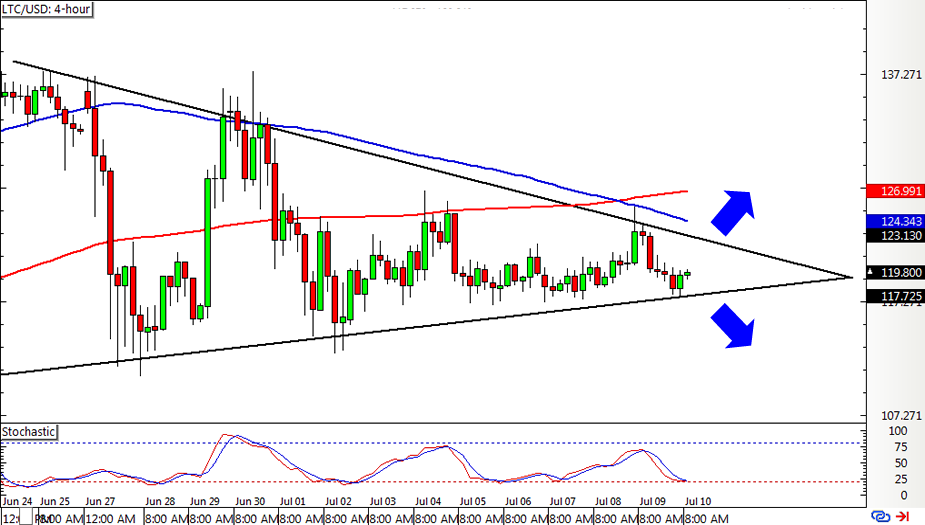Image resolution: width=925 pixels, height=525 pixels.
Task: Click the Jun 27 date label
Action: point(100,501)
